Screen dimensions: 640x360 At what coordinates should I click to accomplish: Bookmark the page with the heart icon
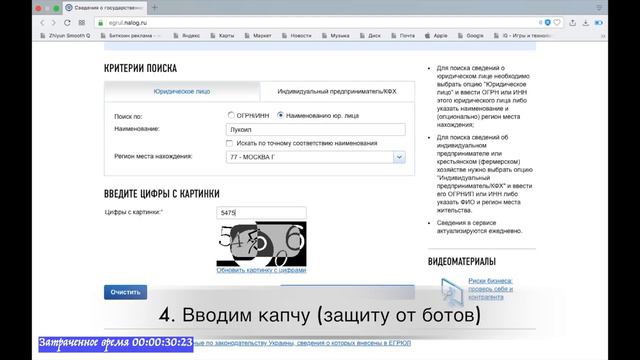557,23
